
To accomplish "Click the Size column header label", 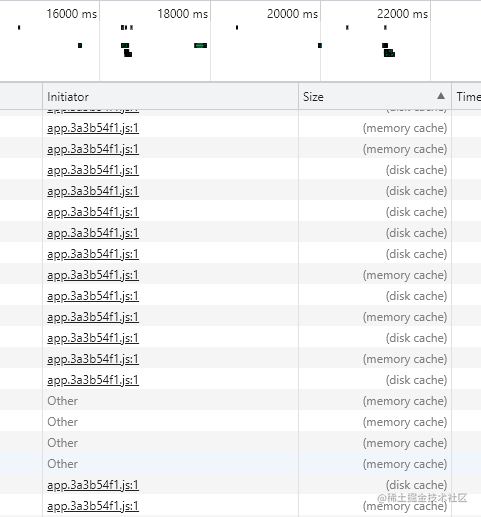I will [x=313, y=97].
